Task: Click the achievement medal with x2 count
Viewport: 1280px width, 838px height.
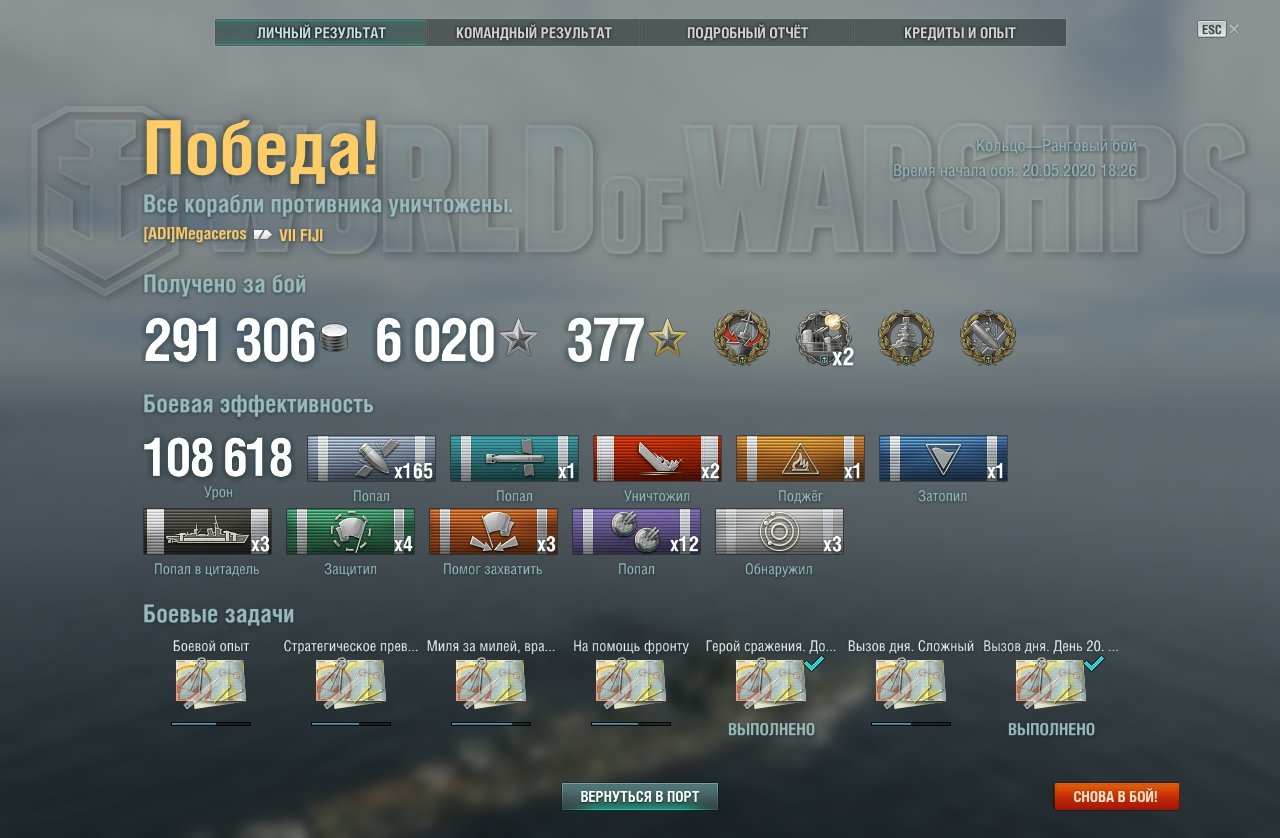Action: point(823,338)
